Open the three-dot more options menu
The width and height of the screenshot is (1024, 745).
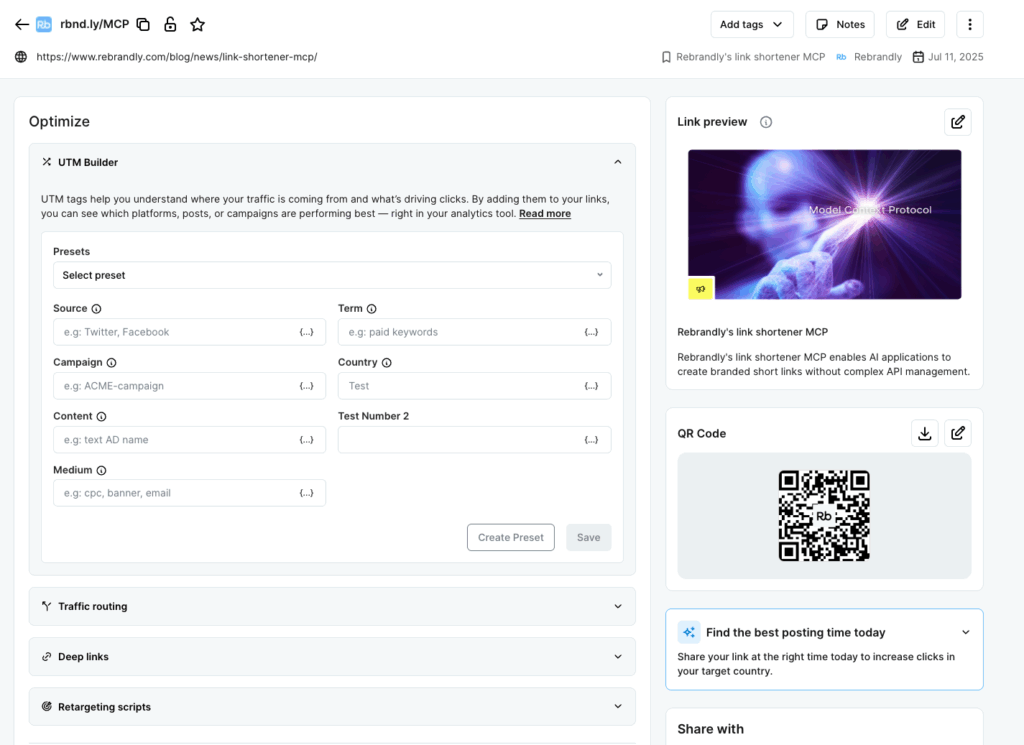[x=970, y=25]
